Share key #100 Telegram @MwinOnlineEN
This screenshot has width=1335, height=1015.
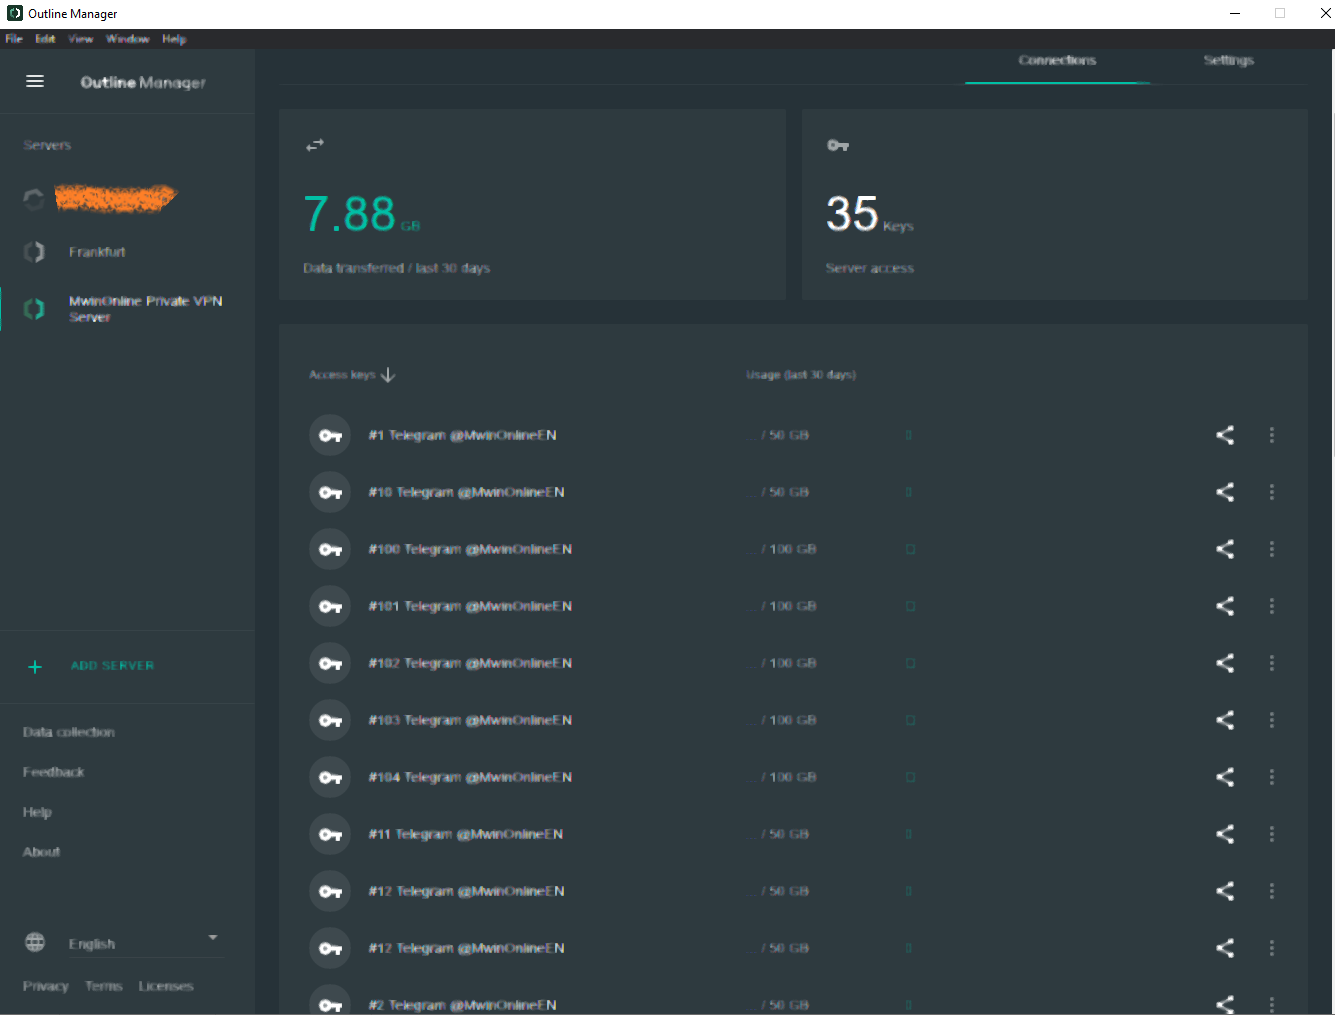1224,549
